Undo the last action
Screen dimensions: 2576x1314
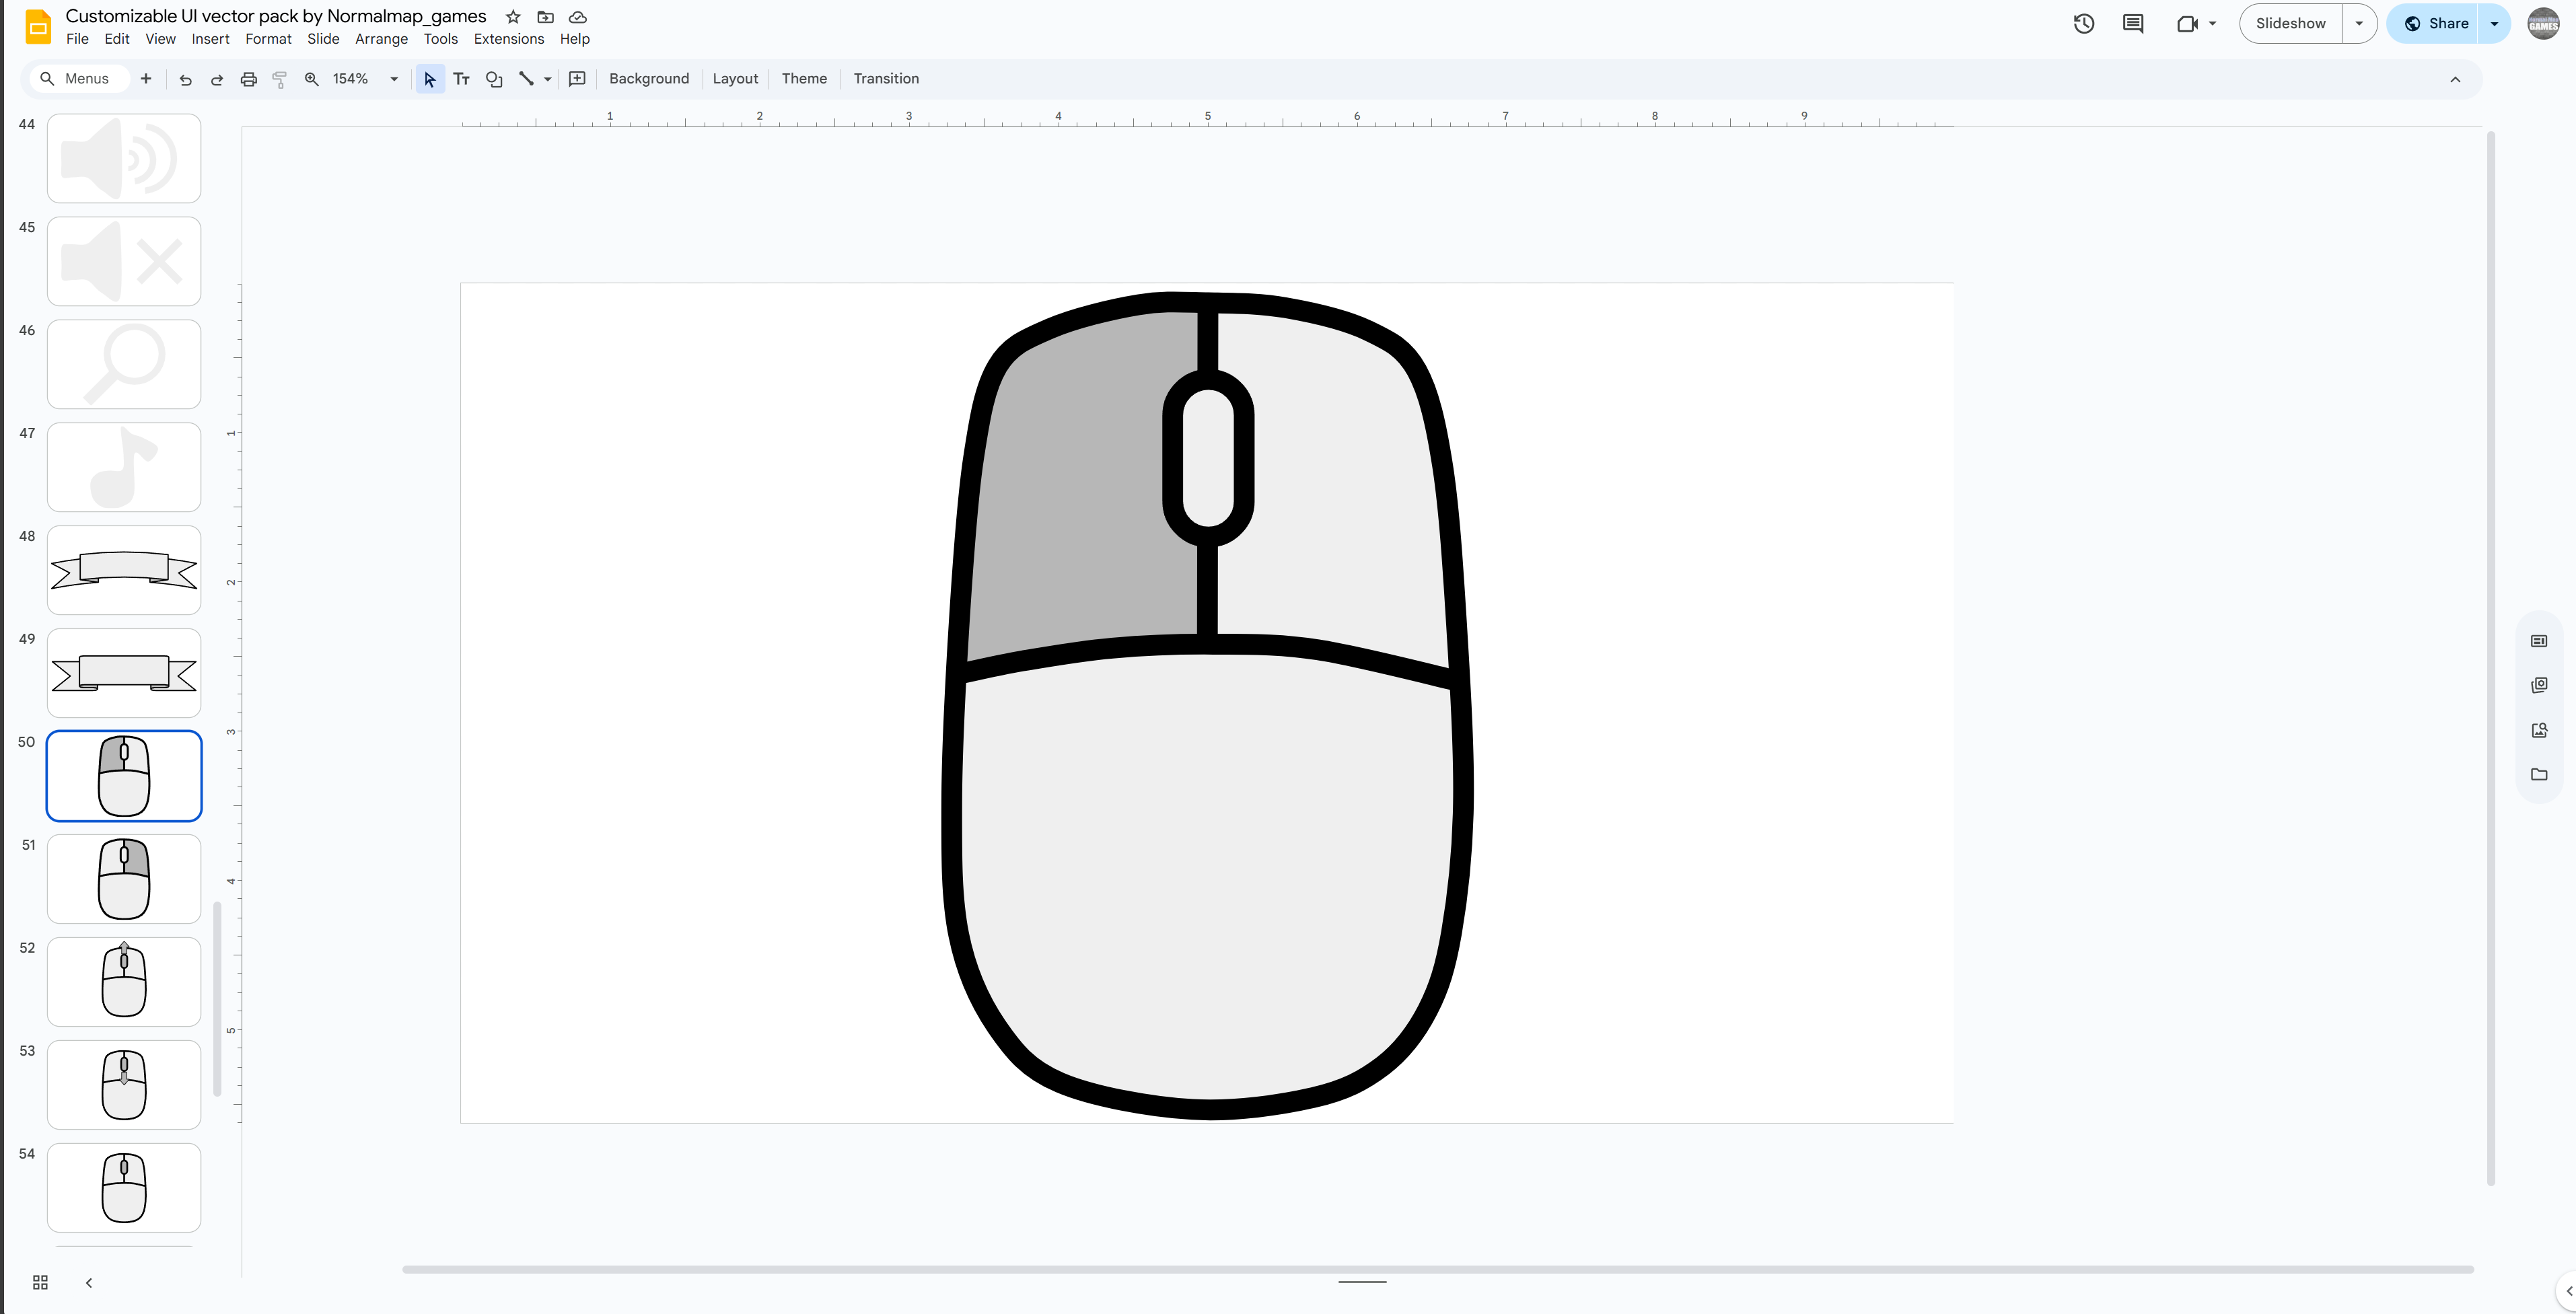point(185,79)
